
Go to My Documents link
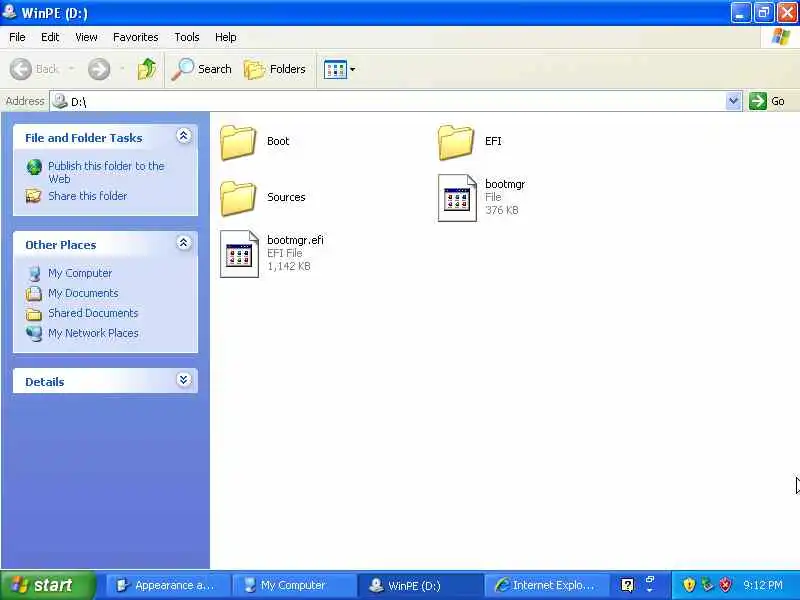point(83,293)
